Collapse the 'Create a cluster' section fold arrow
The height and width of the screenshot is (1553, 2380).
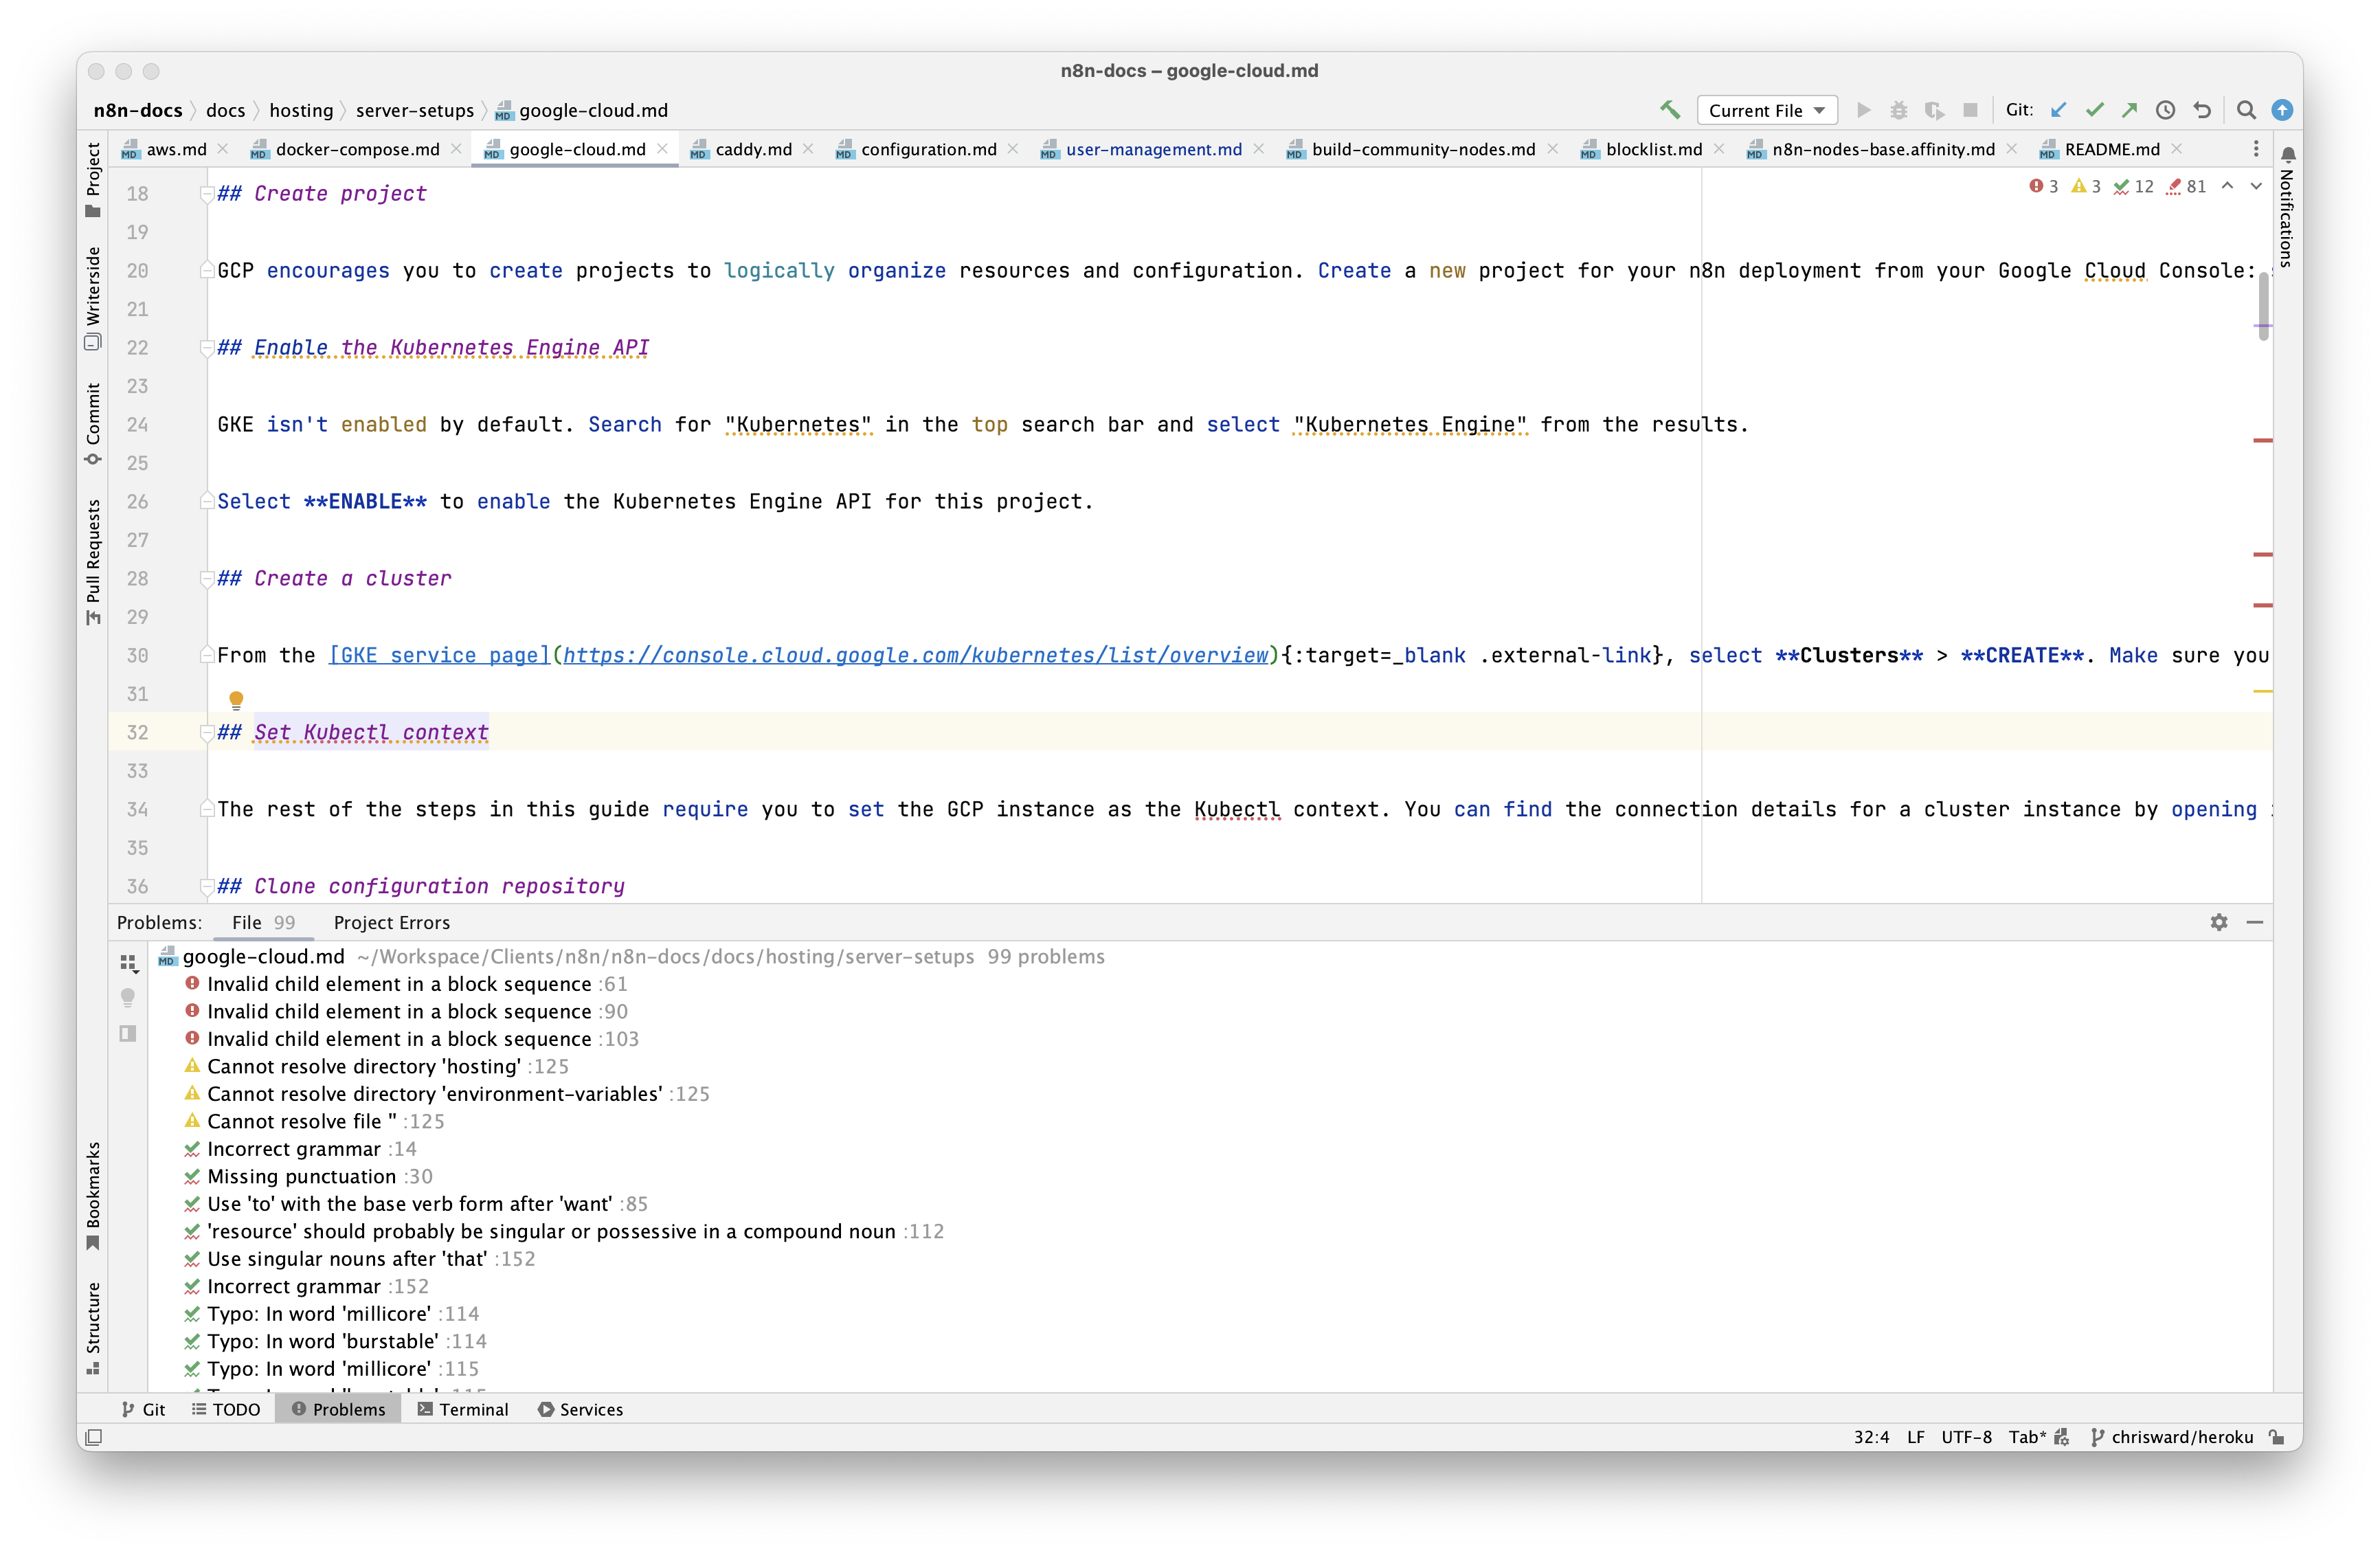coord(207,579)
